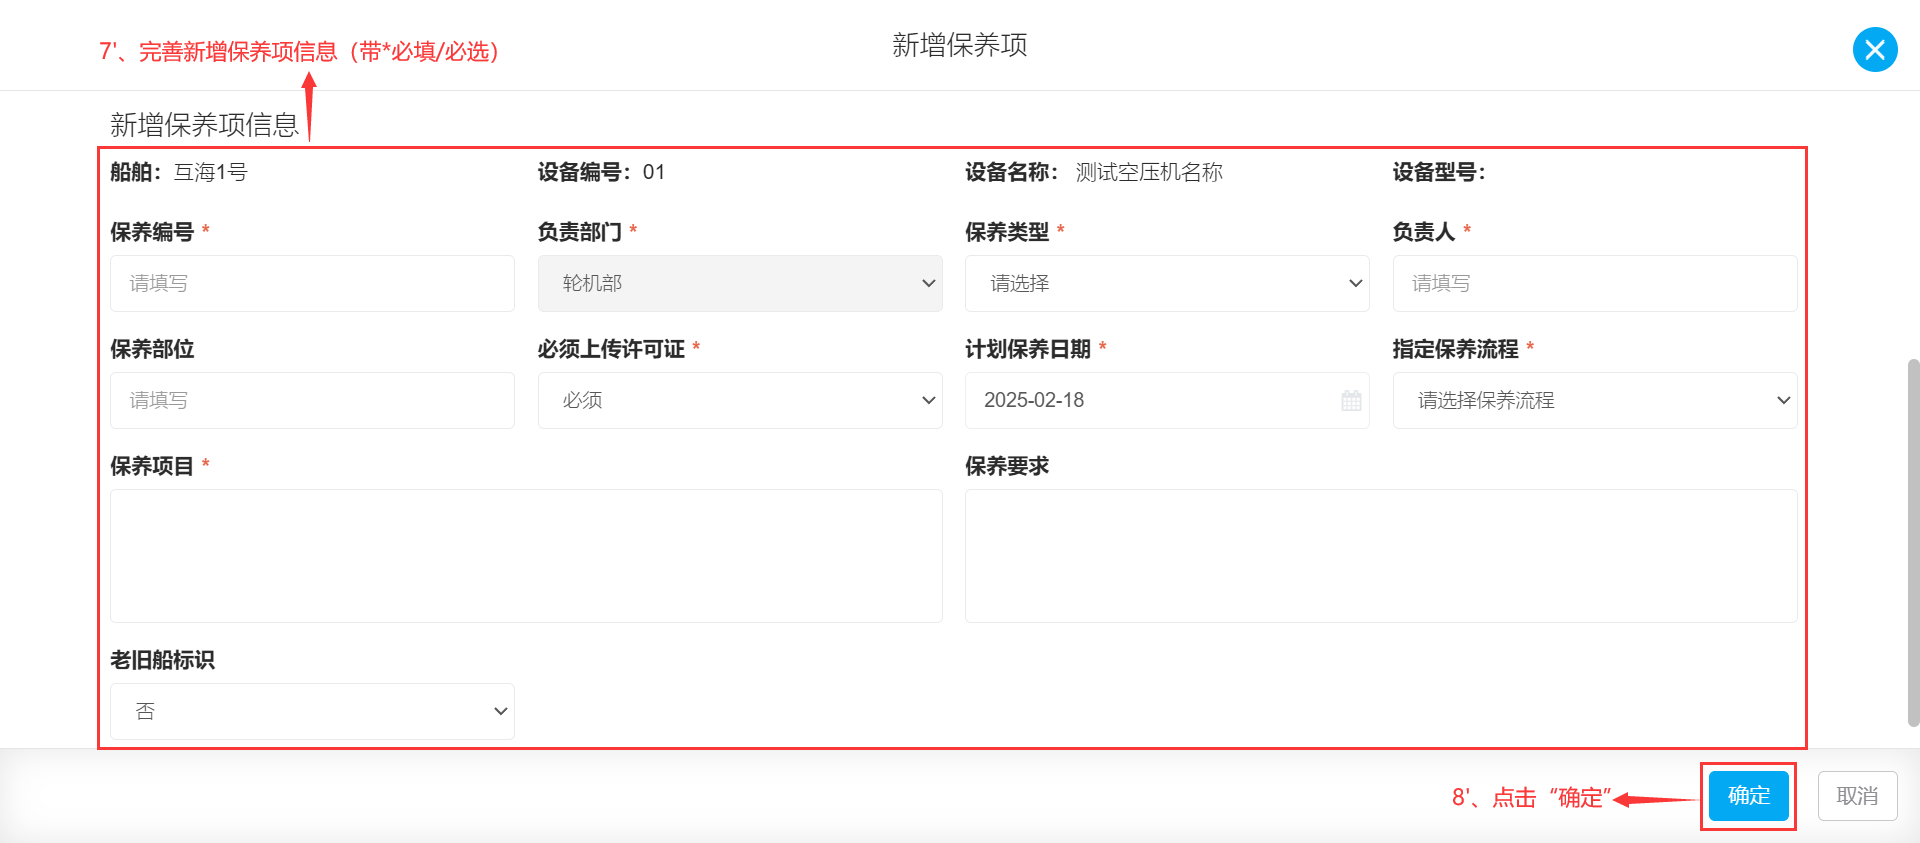Click the dialog's vertical scrollbar
Image resolution: width=1920 pixels, height=843 pixels.
tap(1913, 542)
